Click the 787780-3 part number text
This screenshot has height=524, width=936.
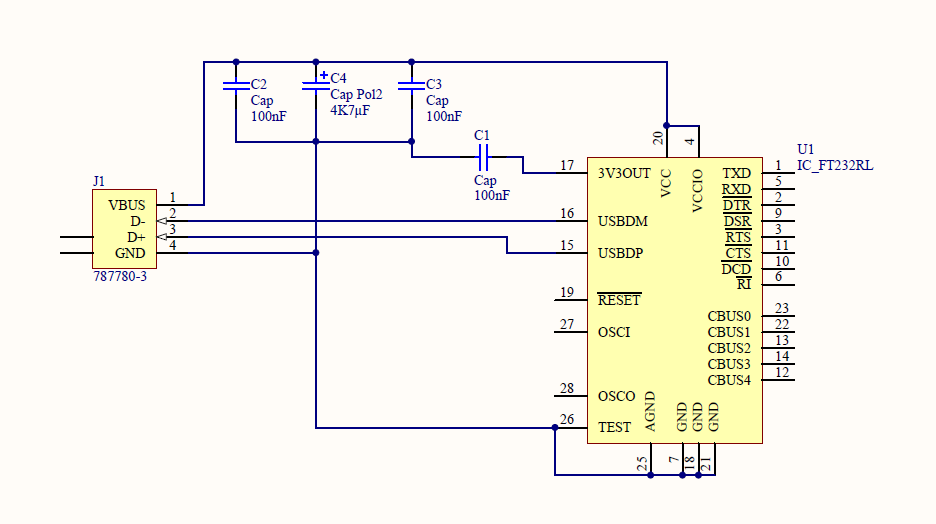120,276
